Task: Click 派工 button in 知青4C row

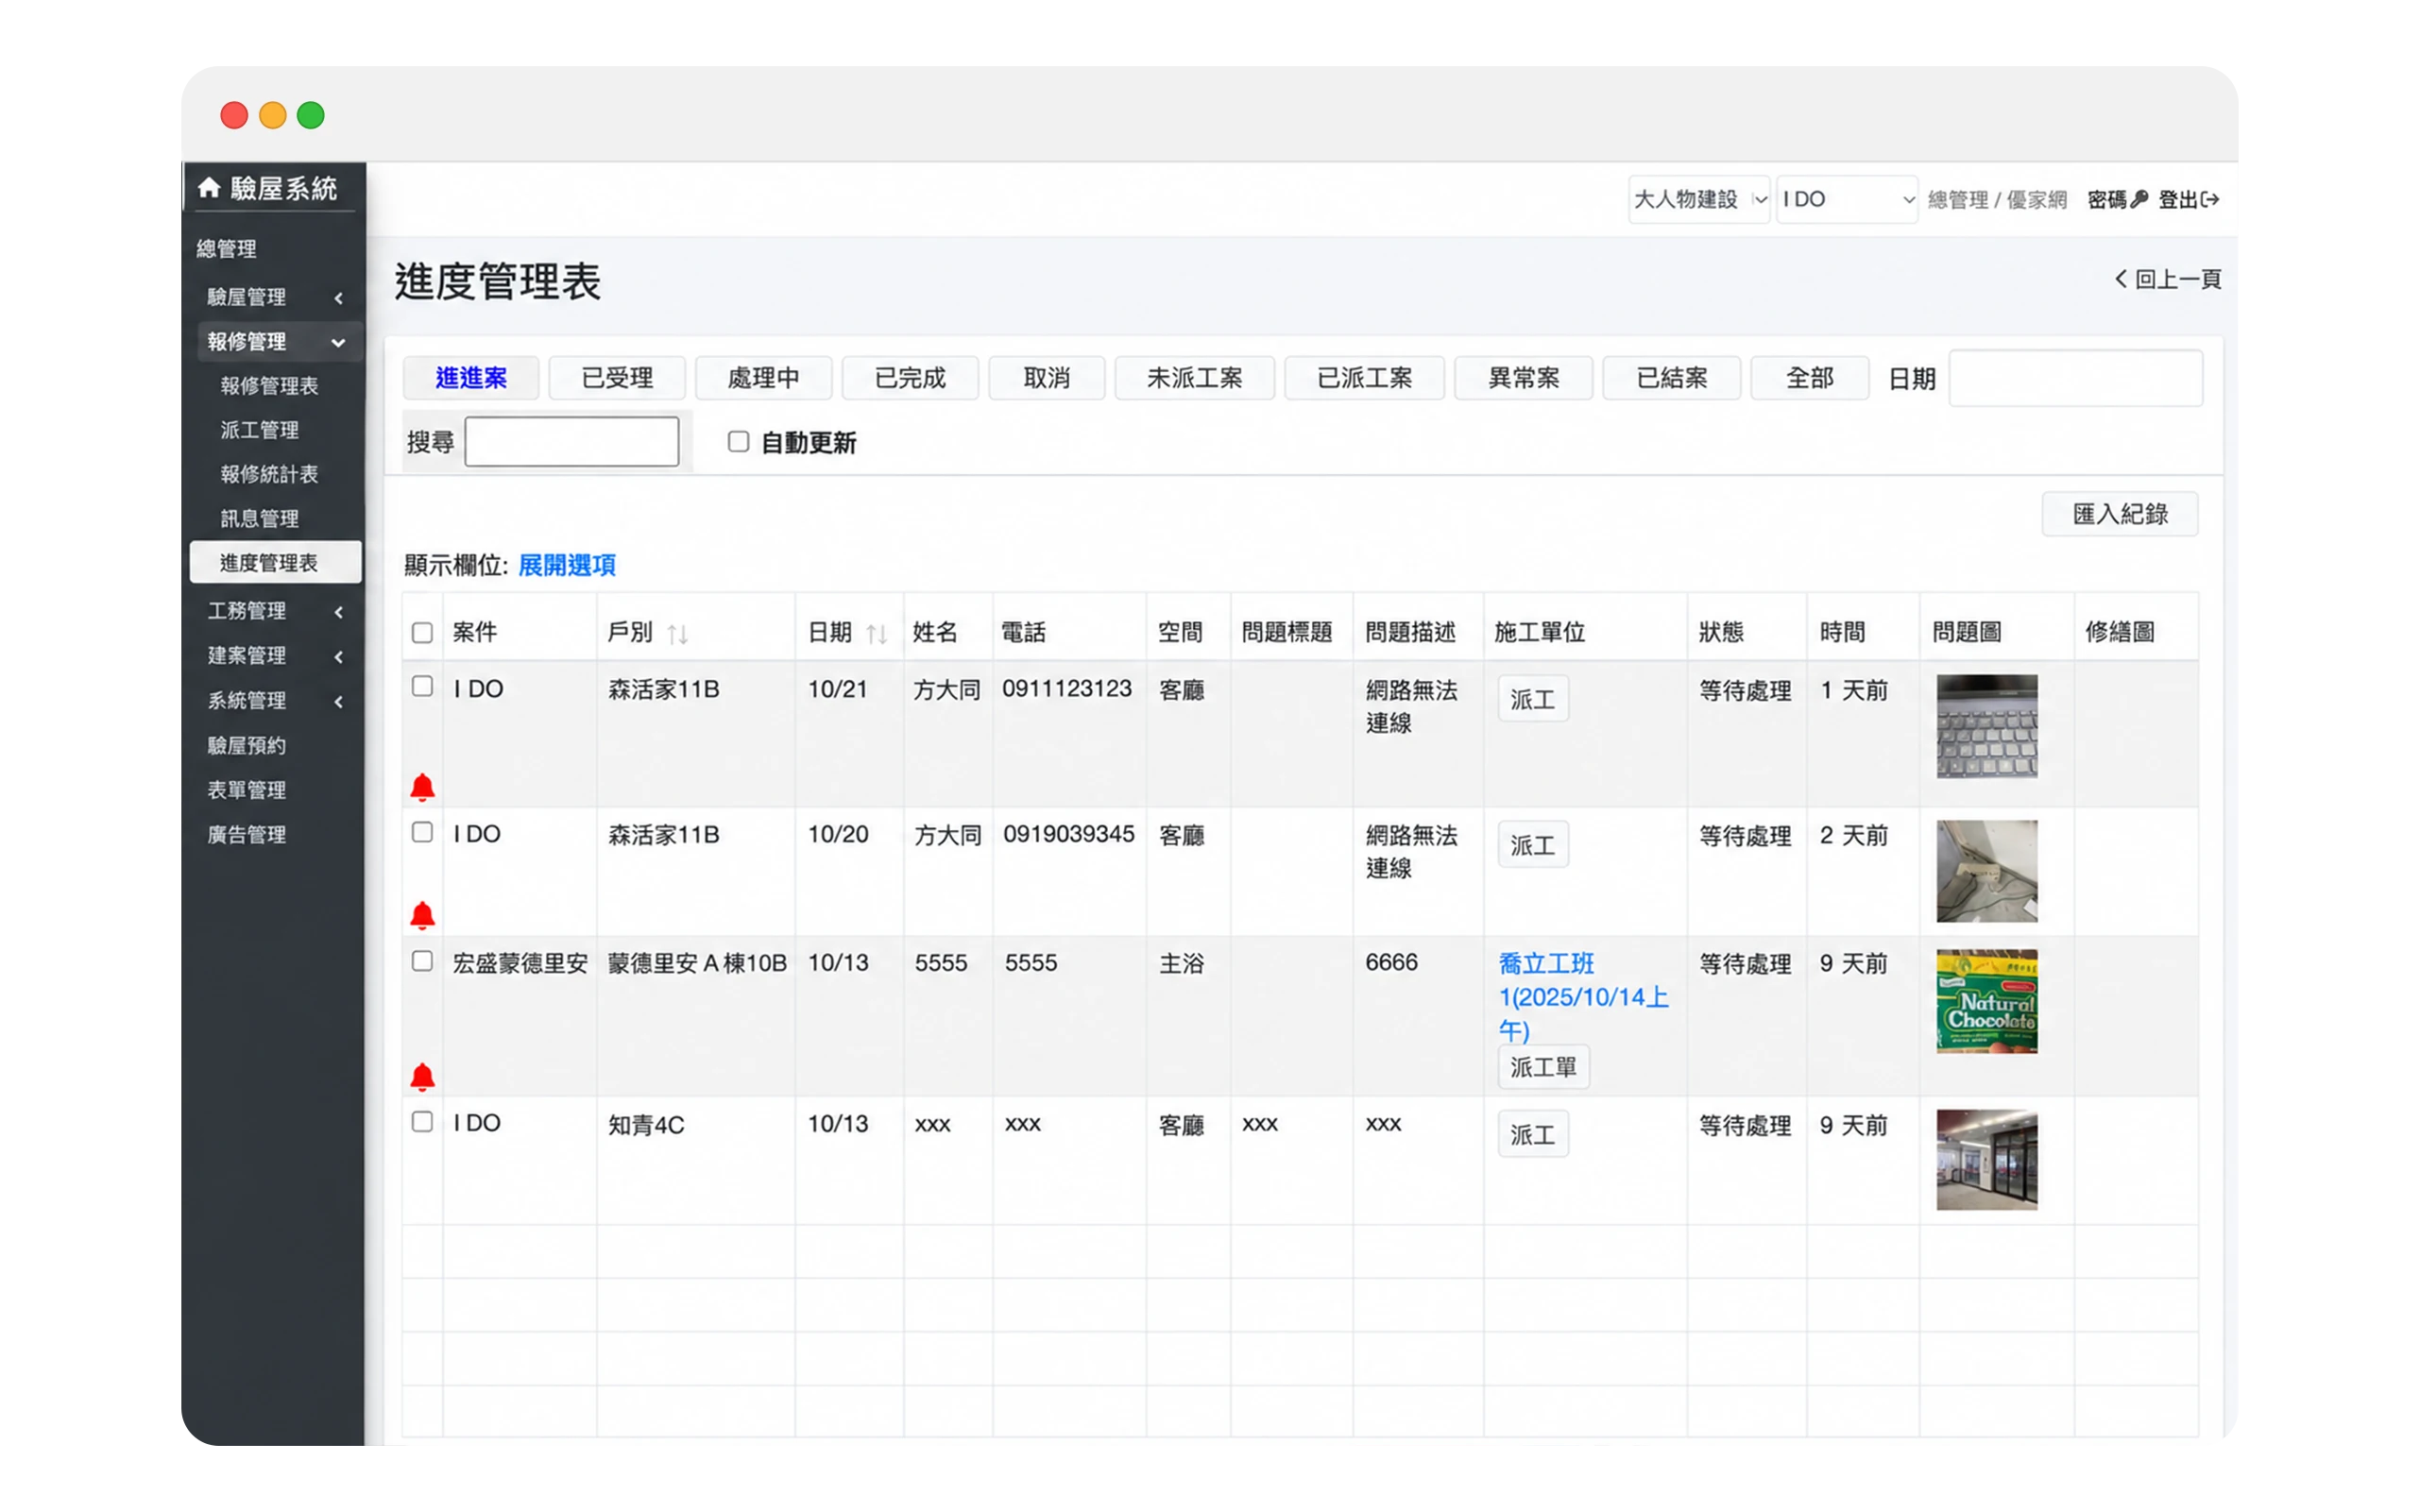Action: [1533, 1134]
